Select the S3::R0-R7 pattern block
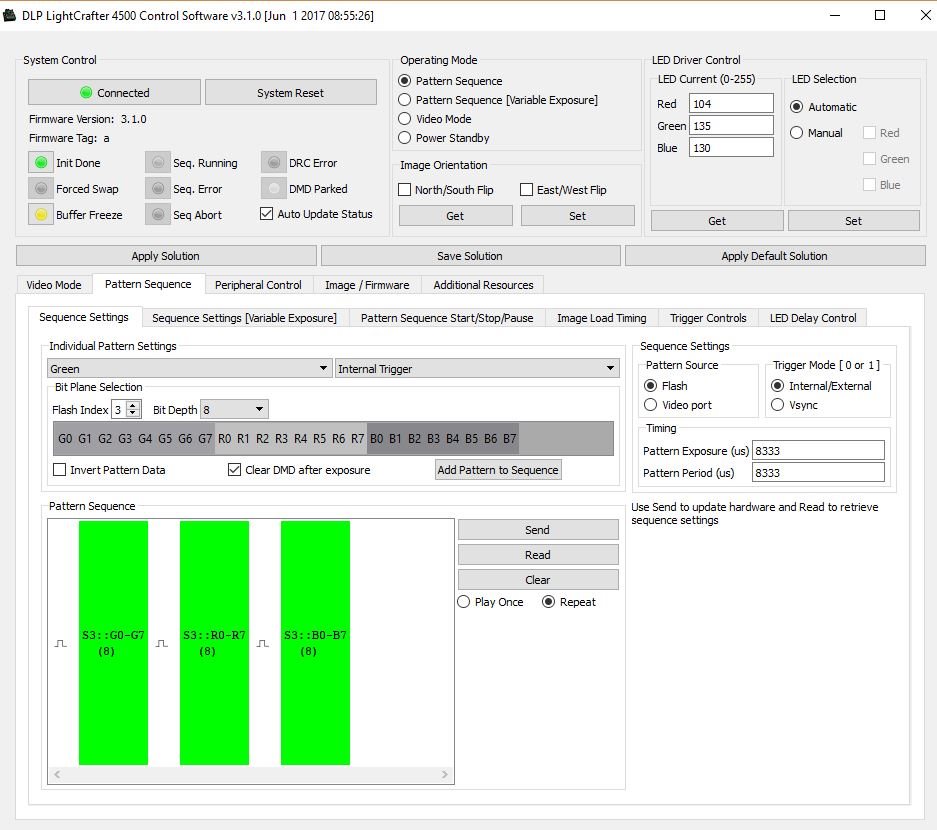 coord(214,643)
